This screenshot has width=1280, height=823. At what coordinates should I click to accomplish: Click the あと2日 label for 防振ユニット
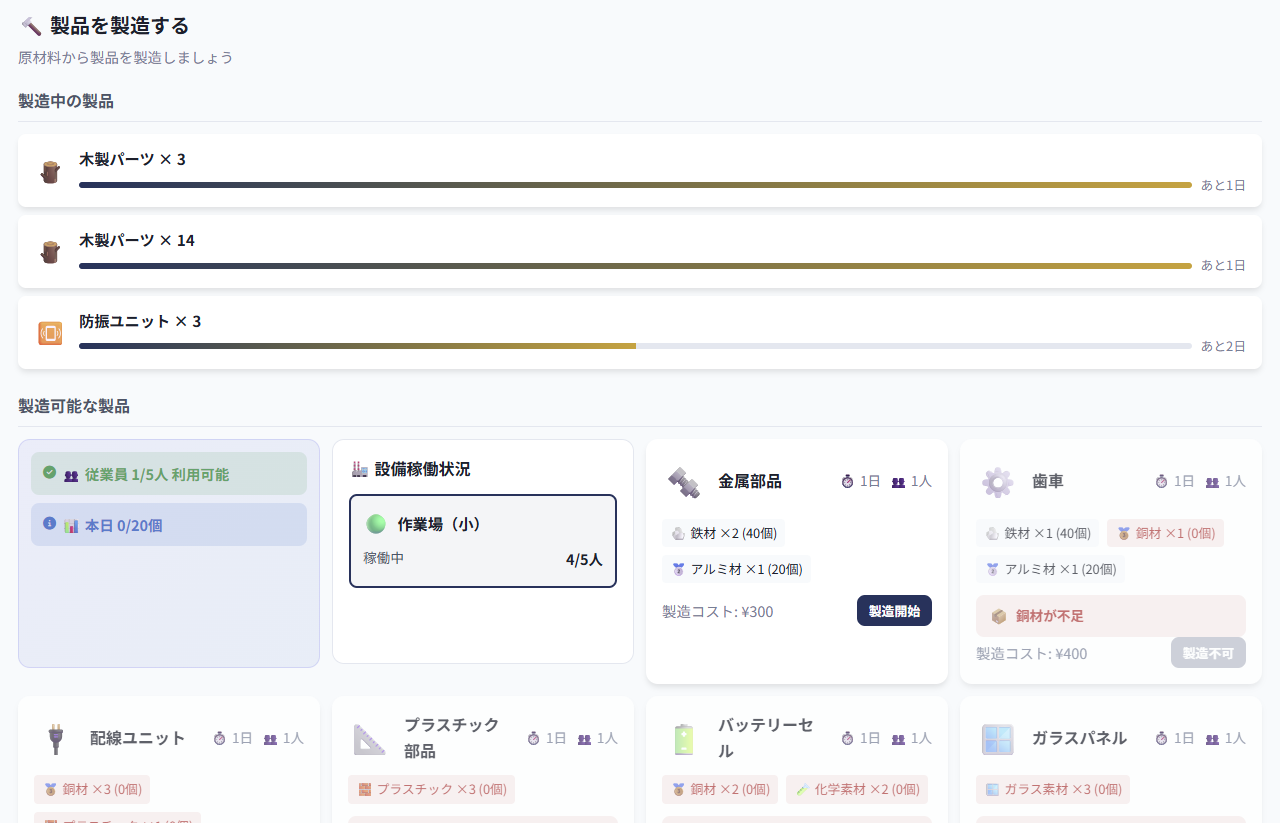point(1223,346)
